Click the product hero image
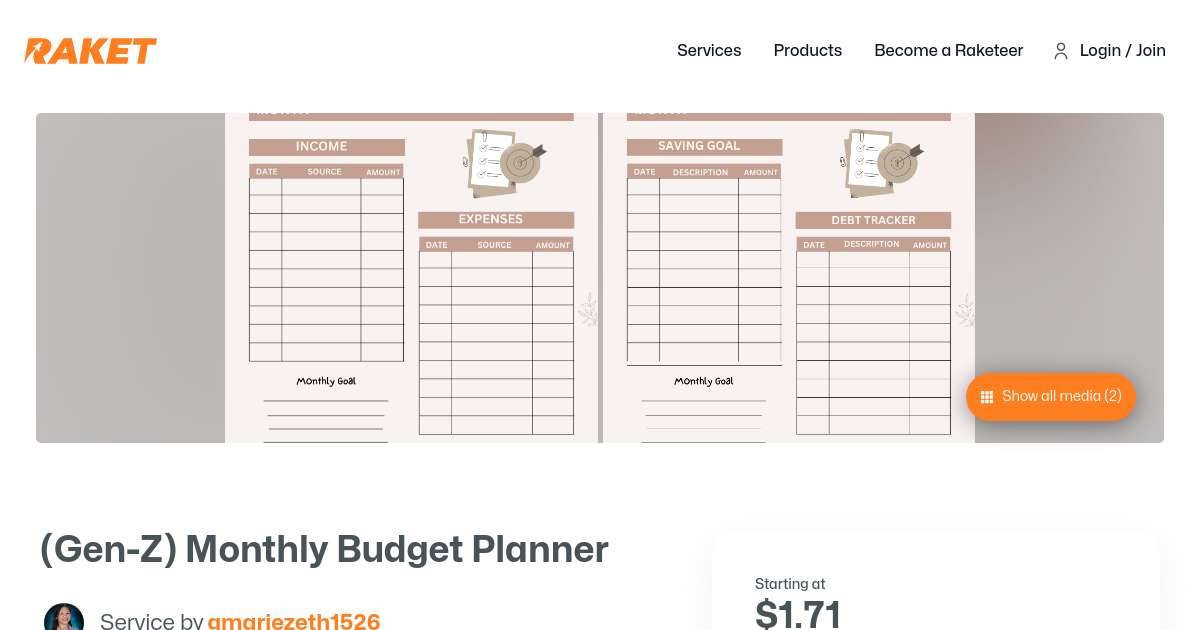 (600, 278)
